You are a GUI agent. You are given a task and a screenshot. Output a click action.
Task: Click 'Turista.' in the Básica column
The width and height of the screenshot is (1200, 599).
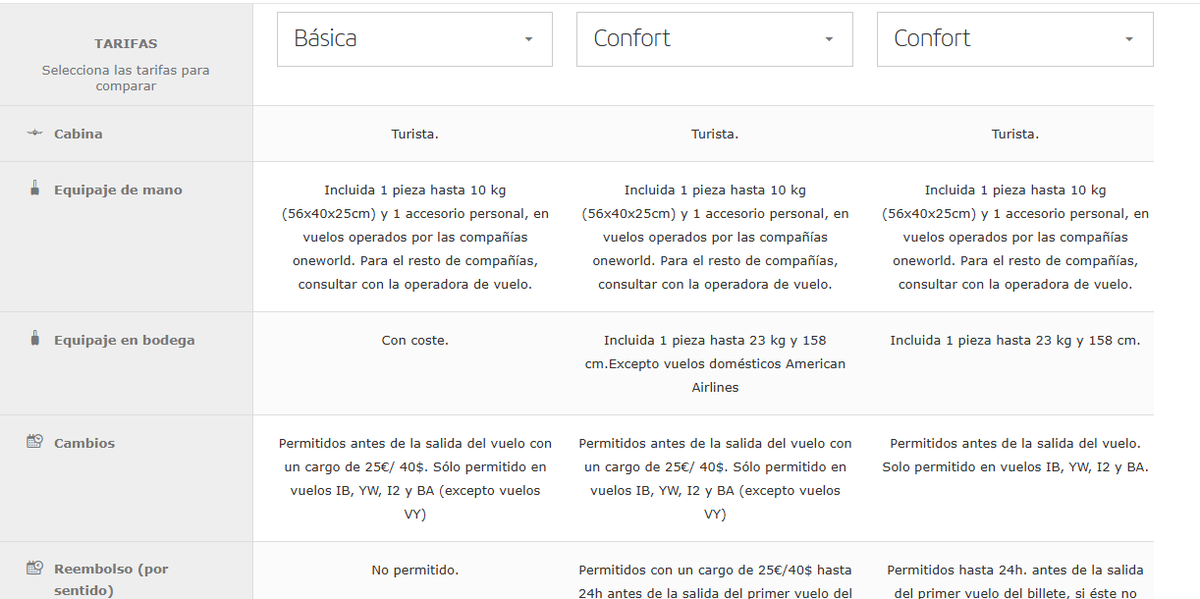[415, 134]
